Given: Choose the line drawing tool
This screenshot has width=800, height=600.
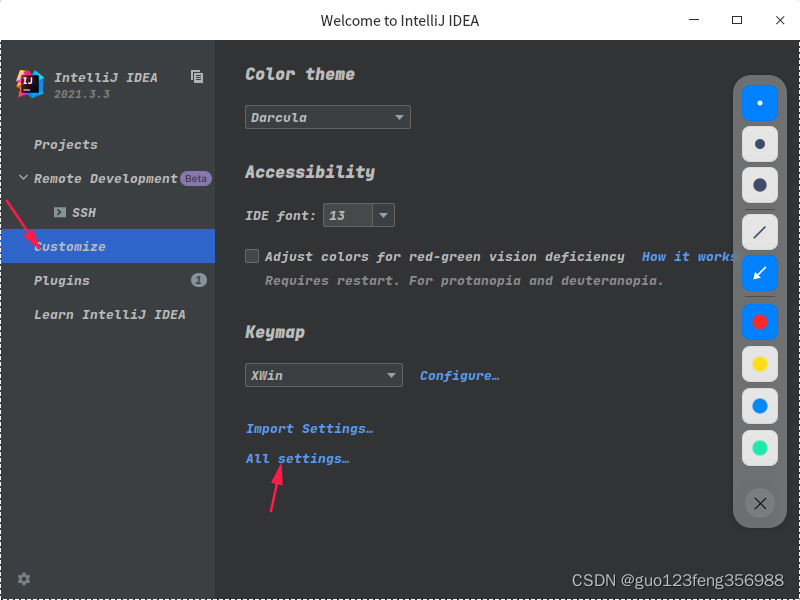Looking at the screenshot, I should tap(760, 232).
